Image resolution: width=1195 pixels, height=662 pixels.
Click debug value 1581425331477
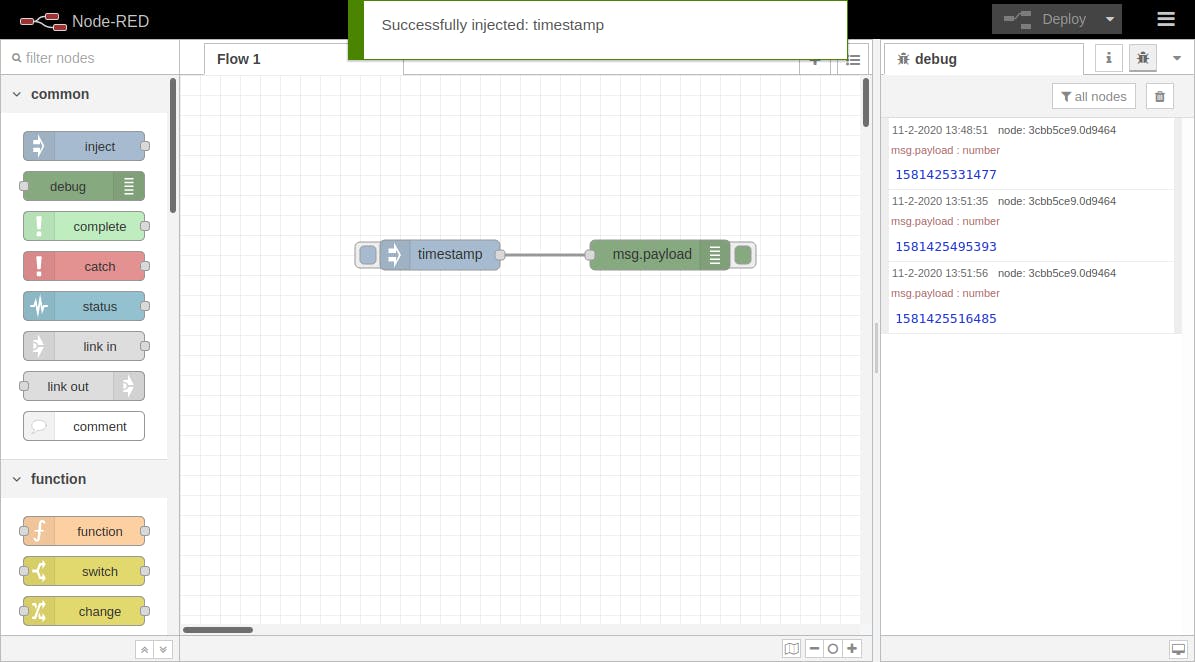click(946, 174)
